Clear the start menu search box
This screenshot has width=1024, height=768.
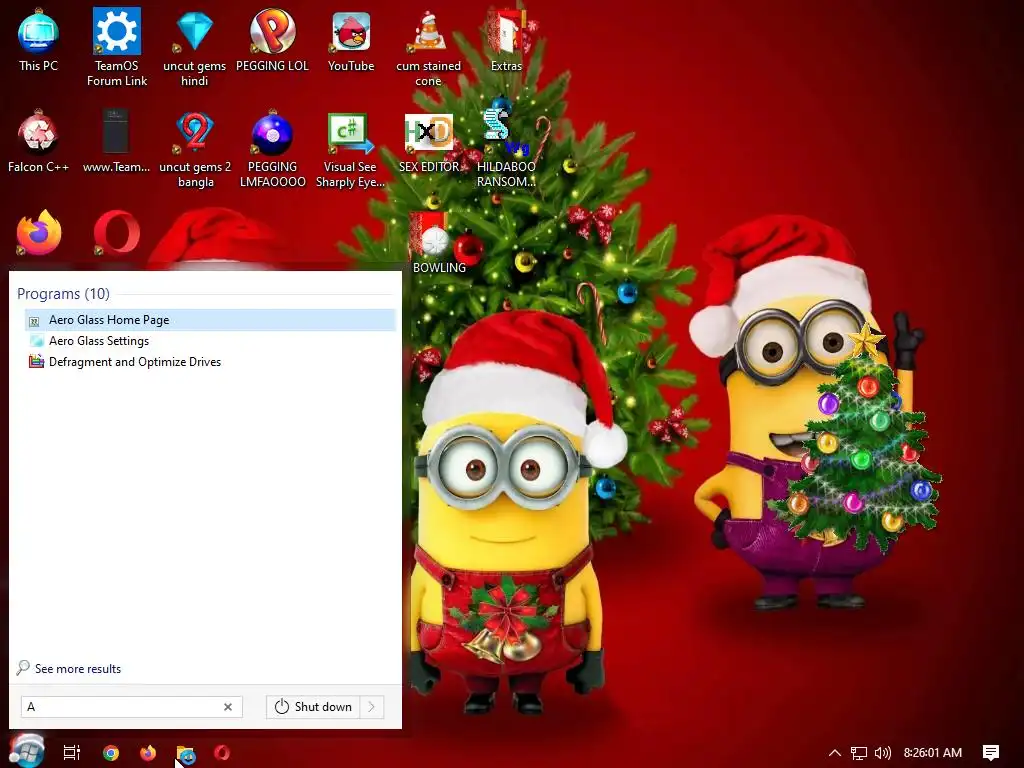coord(228,707)
